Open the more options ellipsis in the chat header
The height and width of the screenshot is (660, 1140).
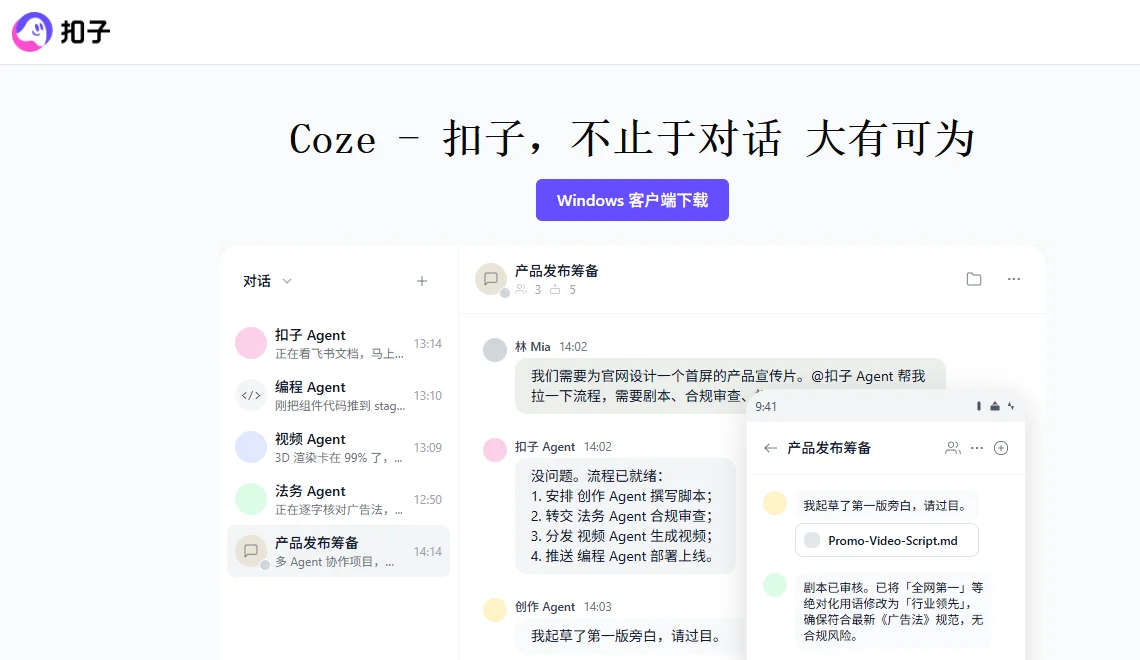(x=1013, y=279)
